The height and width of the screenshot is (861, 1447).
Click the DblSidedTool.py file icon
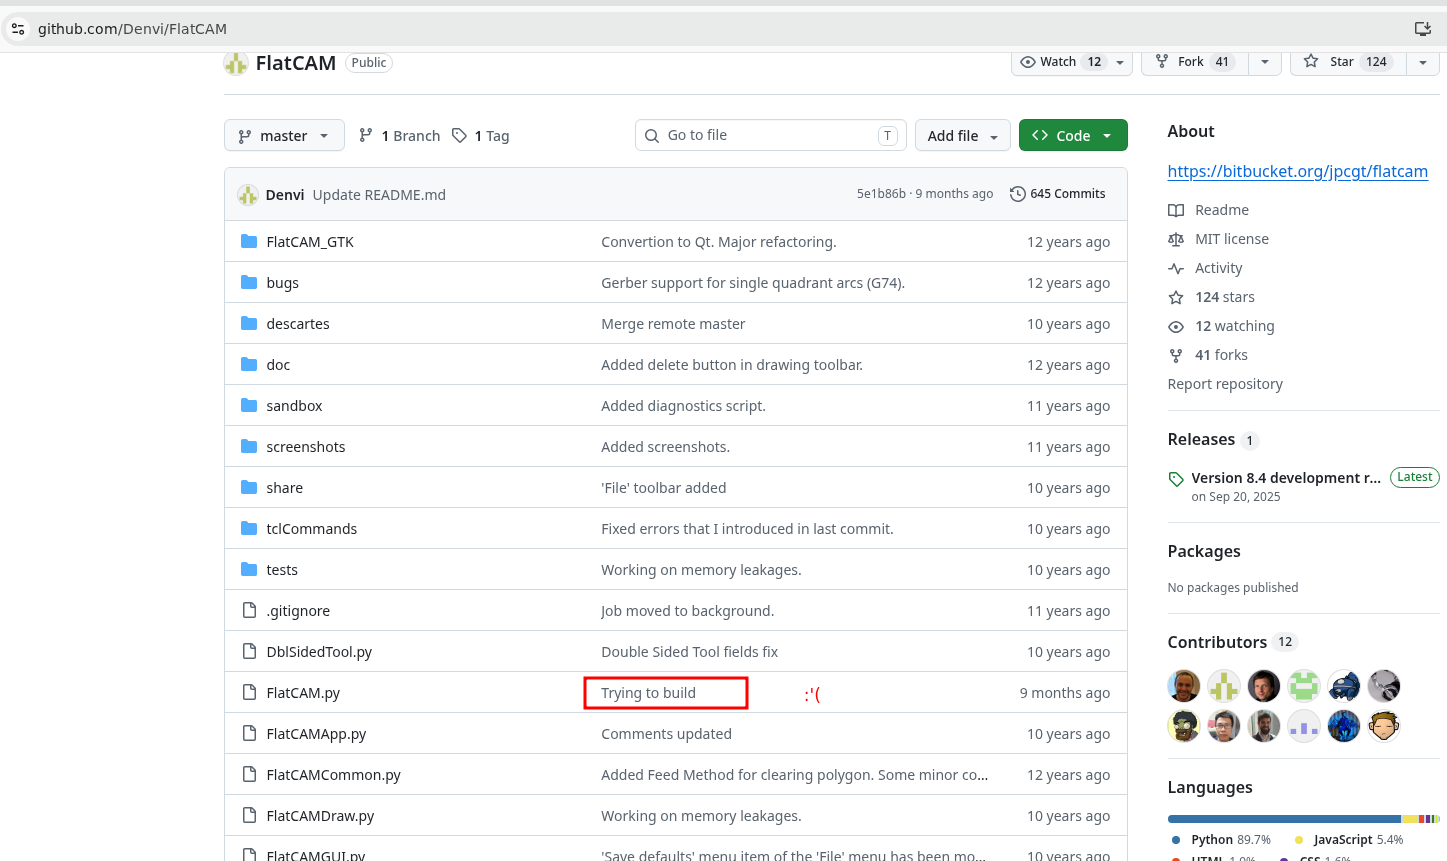[249, 651]
